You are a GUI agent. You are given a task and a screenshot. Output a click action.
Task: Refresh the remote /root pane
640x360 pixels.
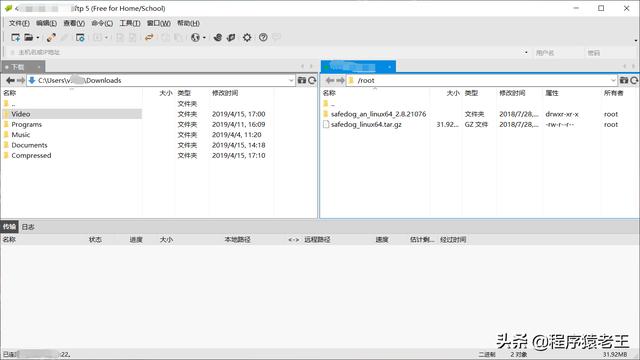pyautogui.click(x=634, y=80)
